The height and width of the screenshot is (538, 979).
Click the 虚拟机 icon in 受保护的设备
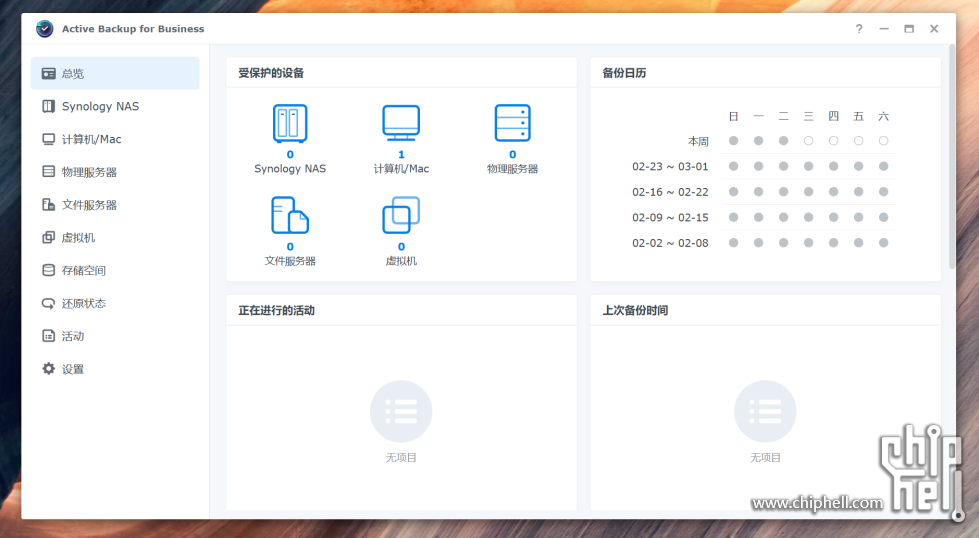[x=401, y=215]
